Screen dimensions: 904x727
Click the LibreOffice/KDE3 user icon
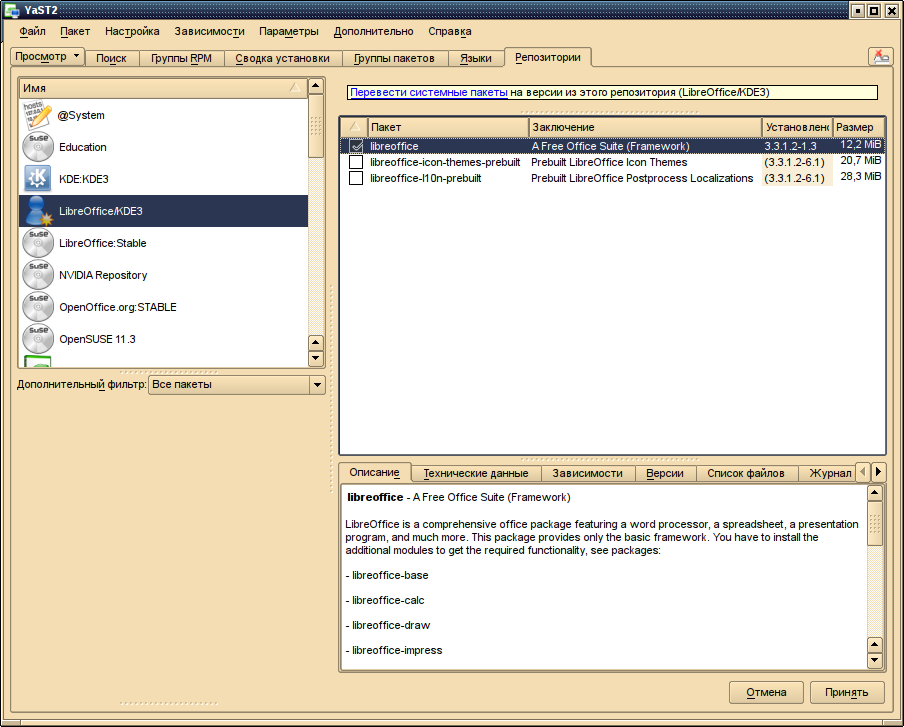tap(38, 210)
